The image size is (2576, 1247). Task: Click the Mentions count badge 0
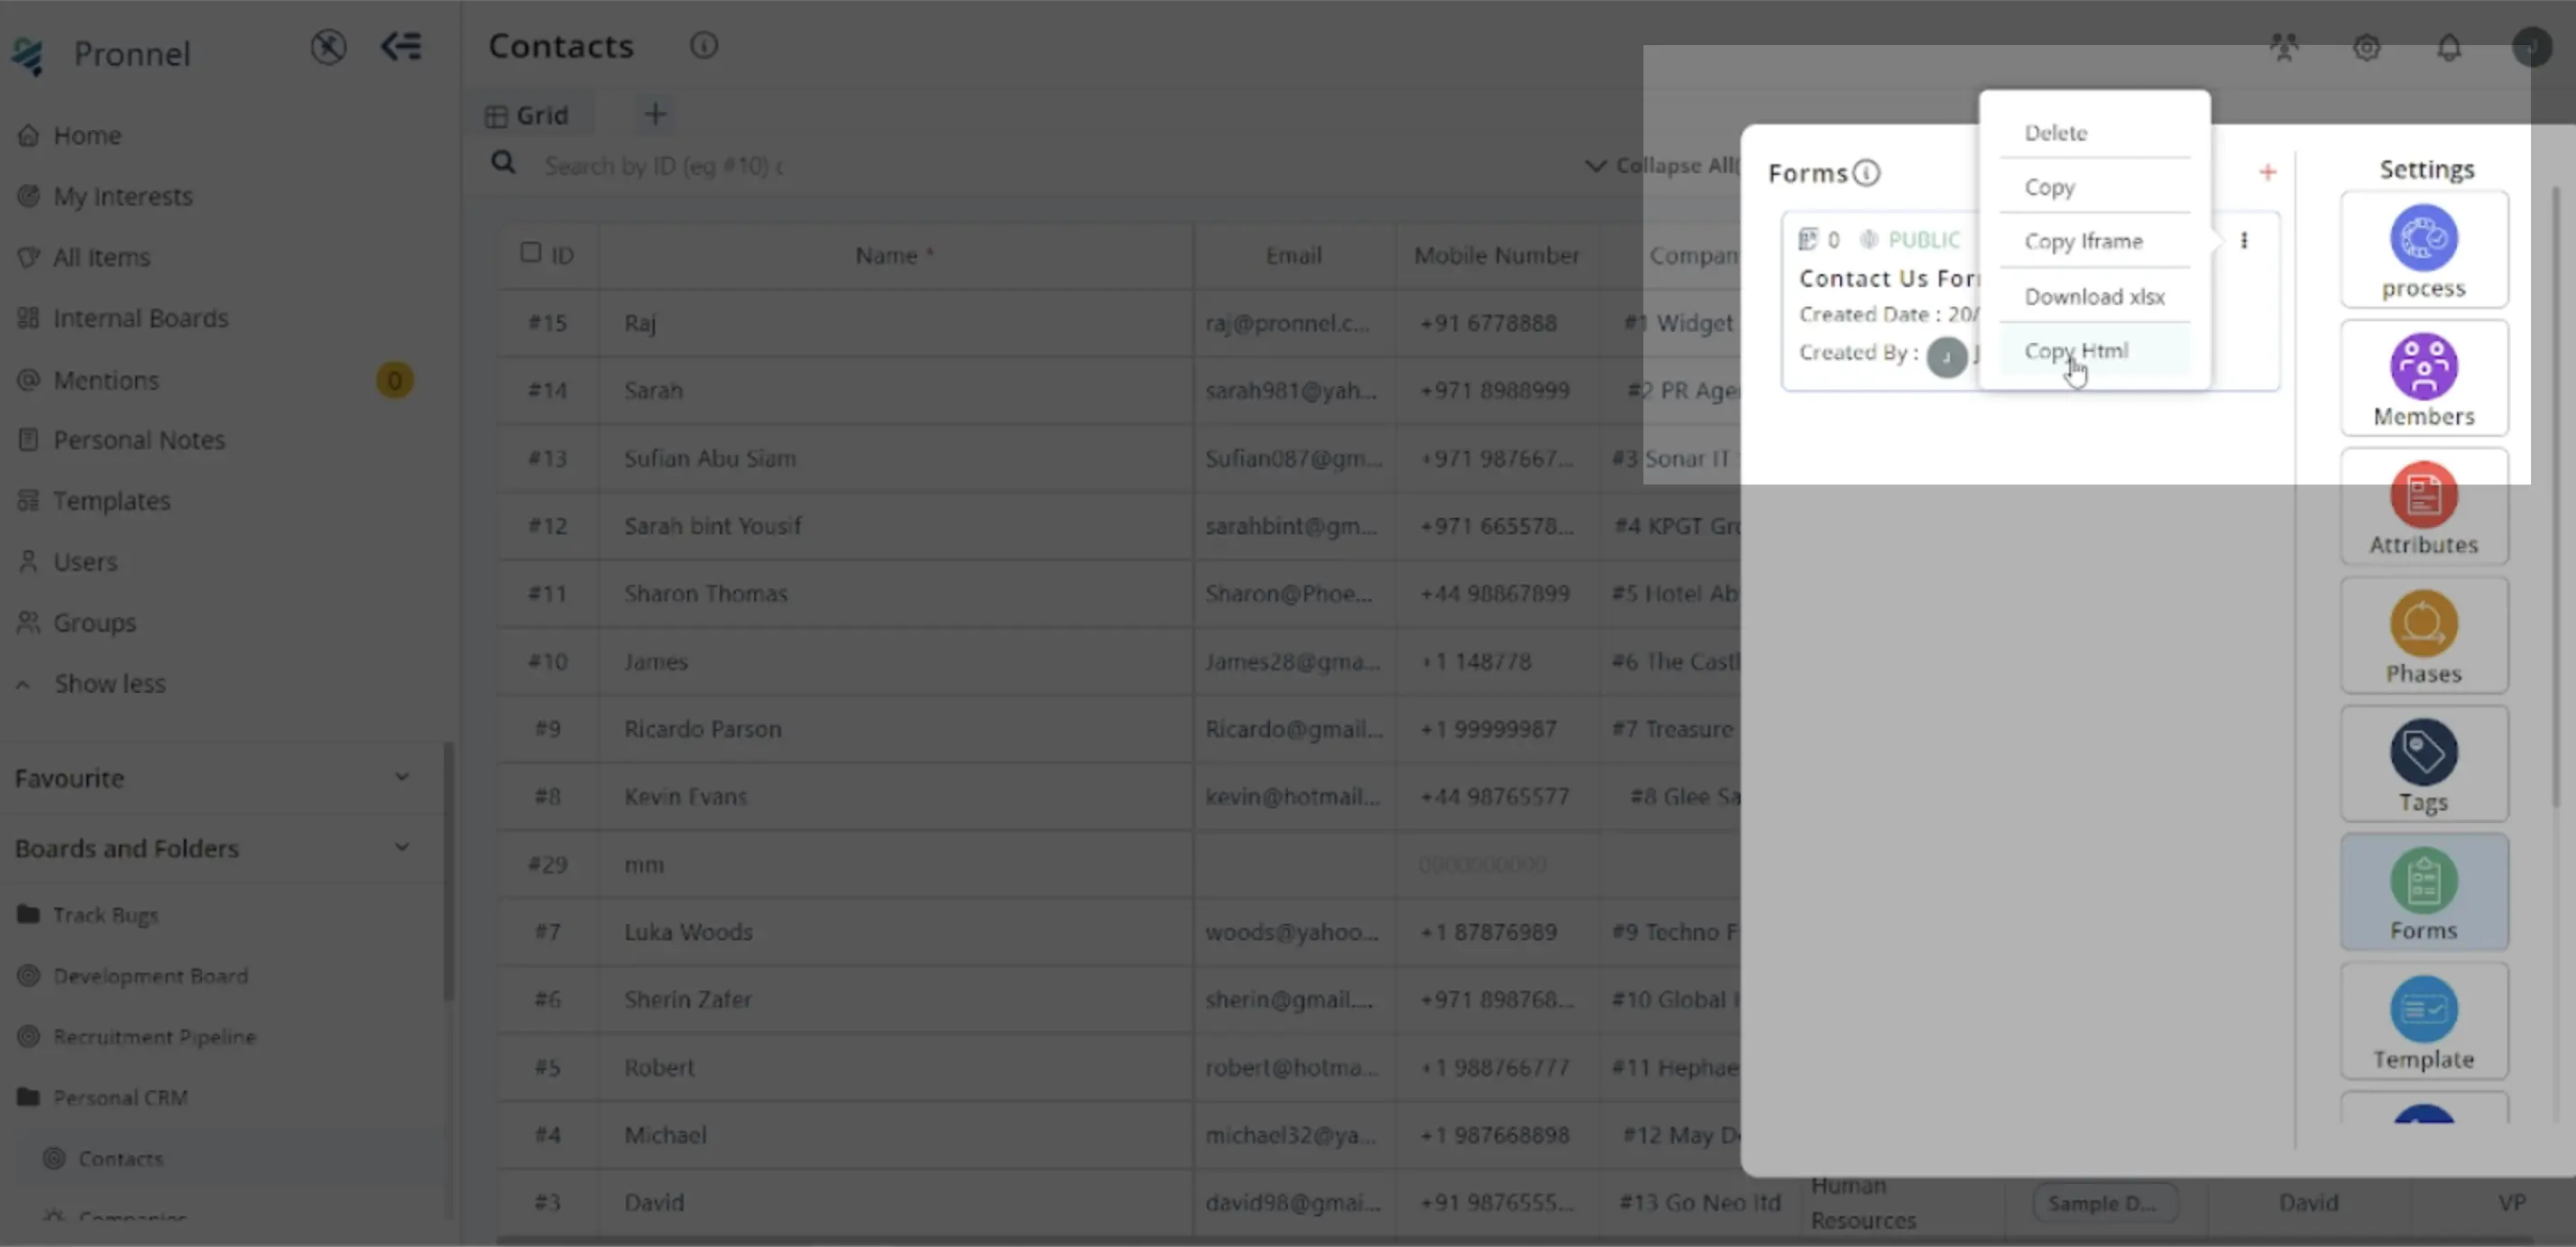394,380
